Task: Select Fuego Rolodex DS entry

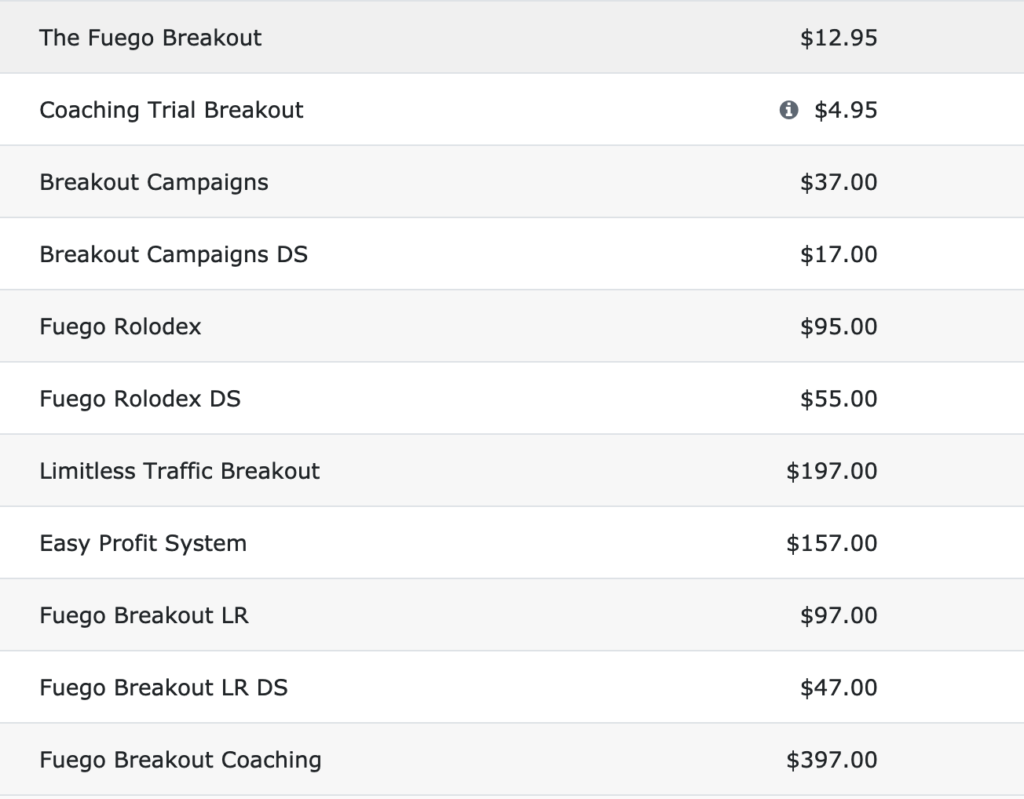Action: pyautogui.click(x=140, y=399)
